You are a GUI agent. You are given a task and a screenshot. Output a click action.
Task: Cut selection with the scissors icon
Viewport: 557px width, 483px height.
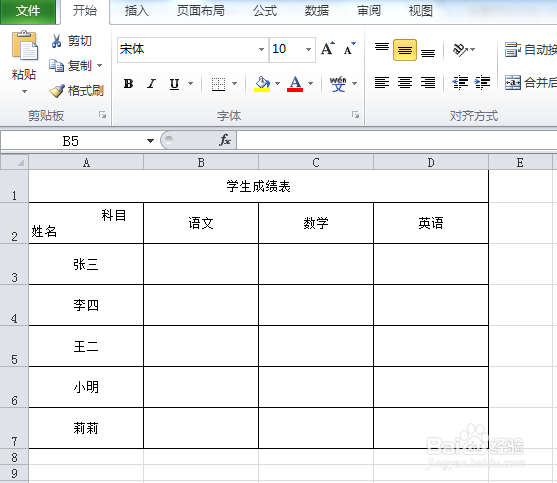[x=56, y=41]
